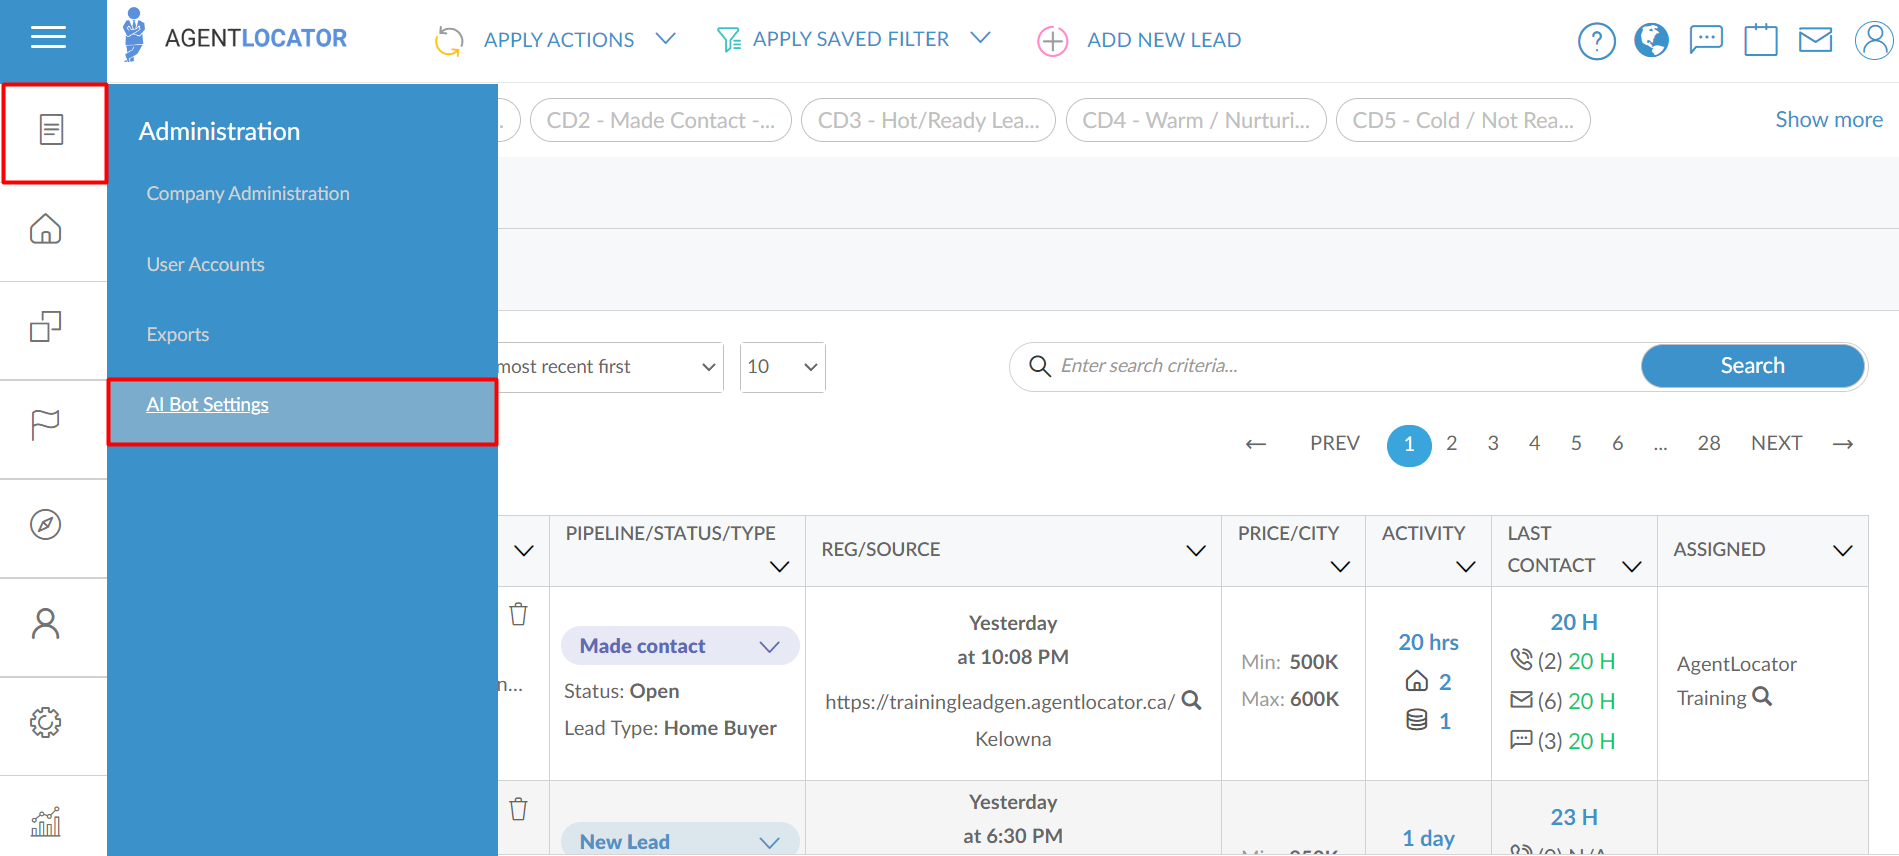The height and width of the screenshot is (856, 1899).
Task: Click the phone calls icon in Last Contact
Action: pos(1521,659)
